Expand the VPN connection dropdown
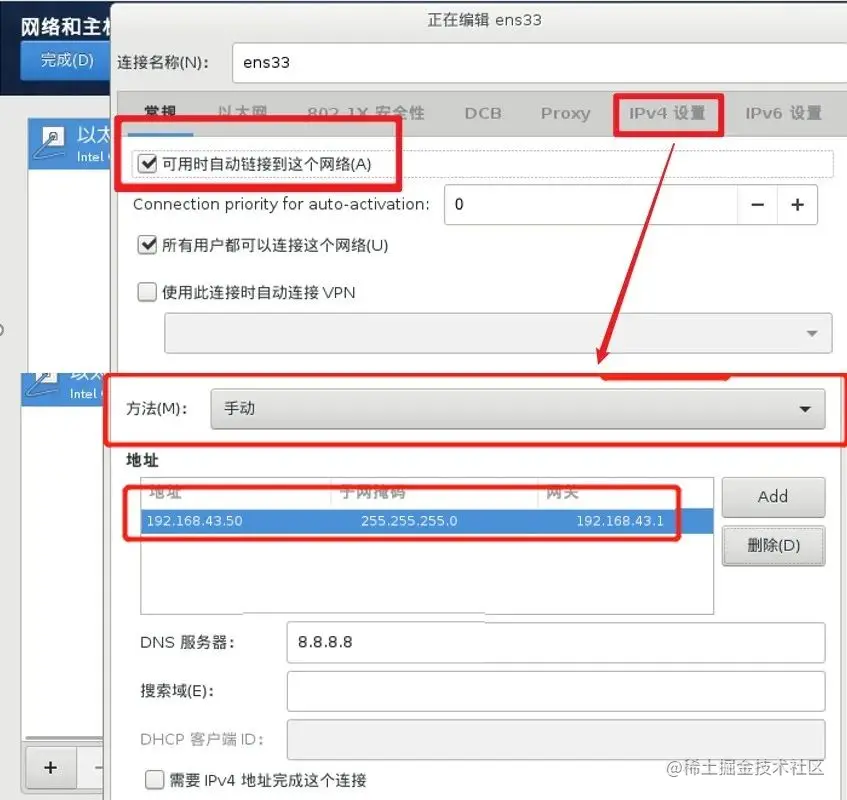 (812, 333)
